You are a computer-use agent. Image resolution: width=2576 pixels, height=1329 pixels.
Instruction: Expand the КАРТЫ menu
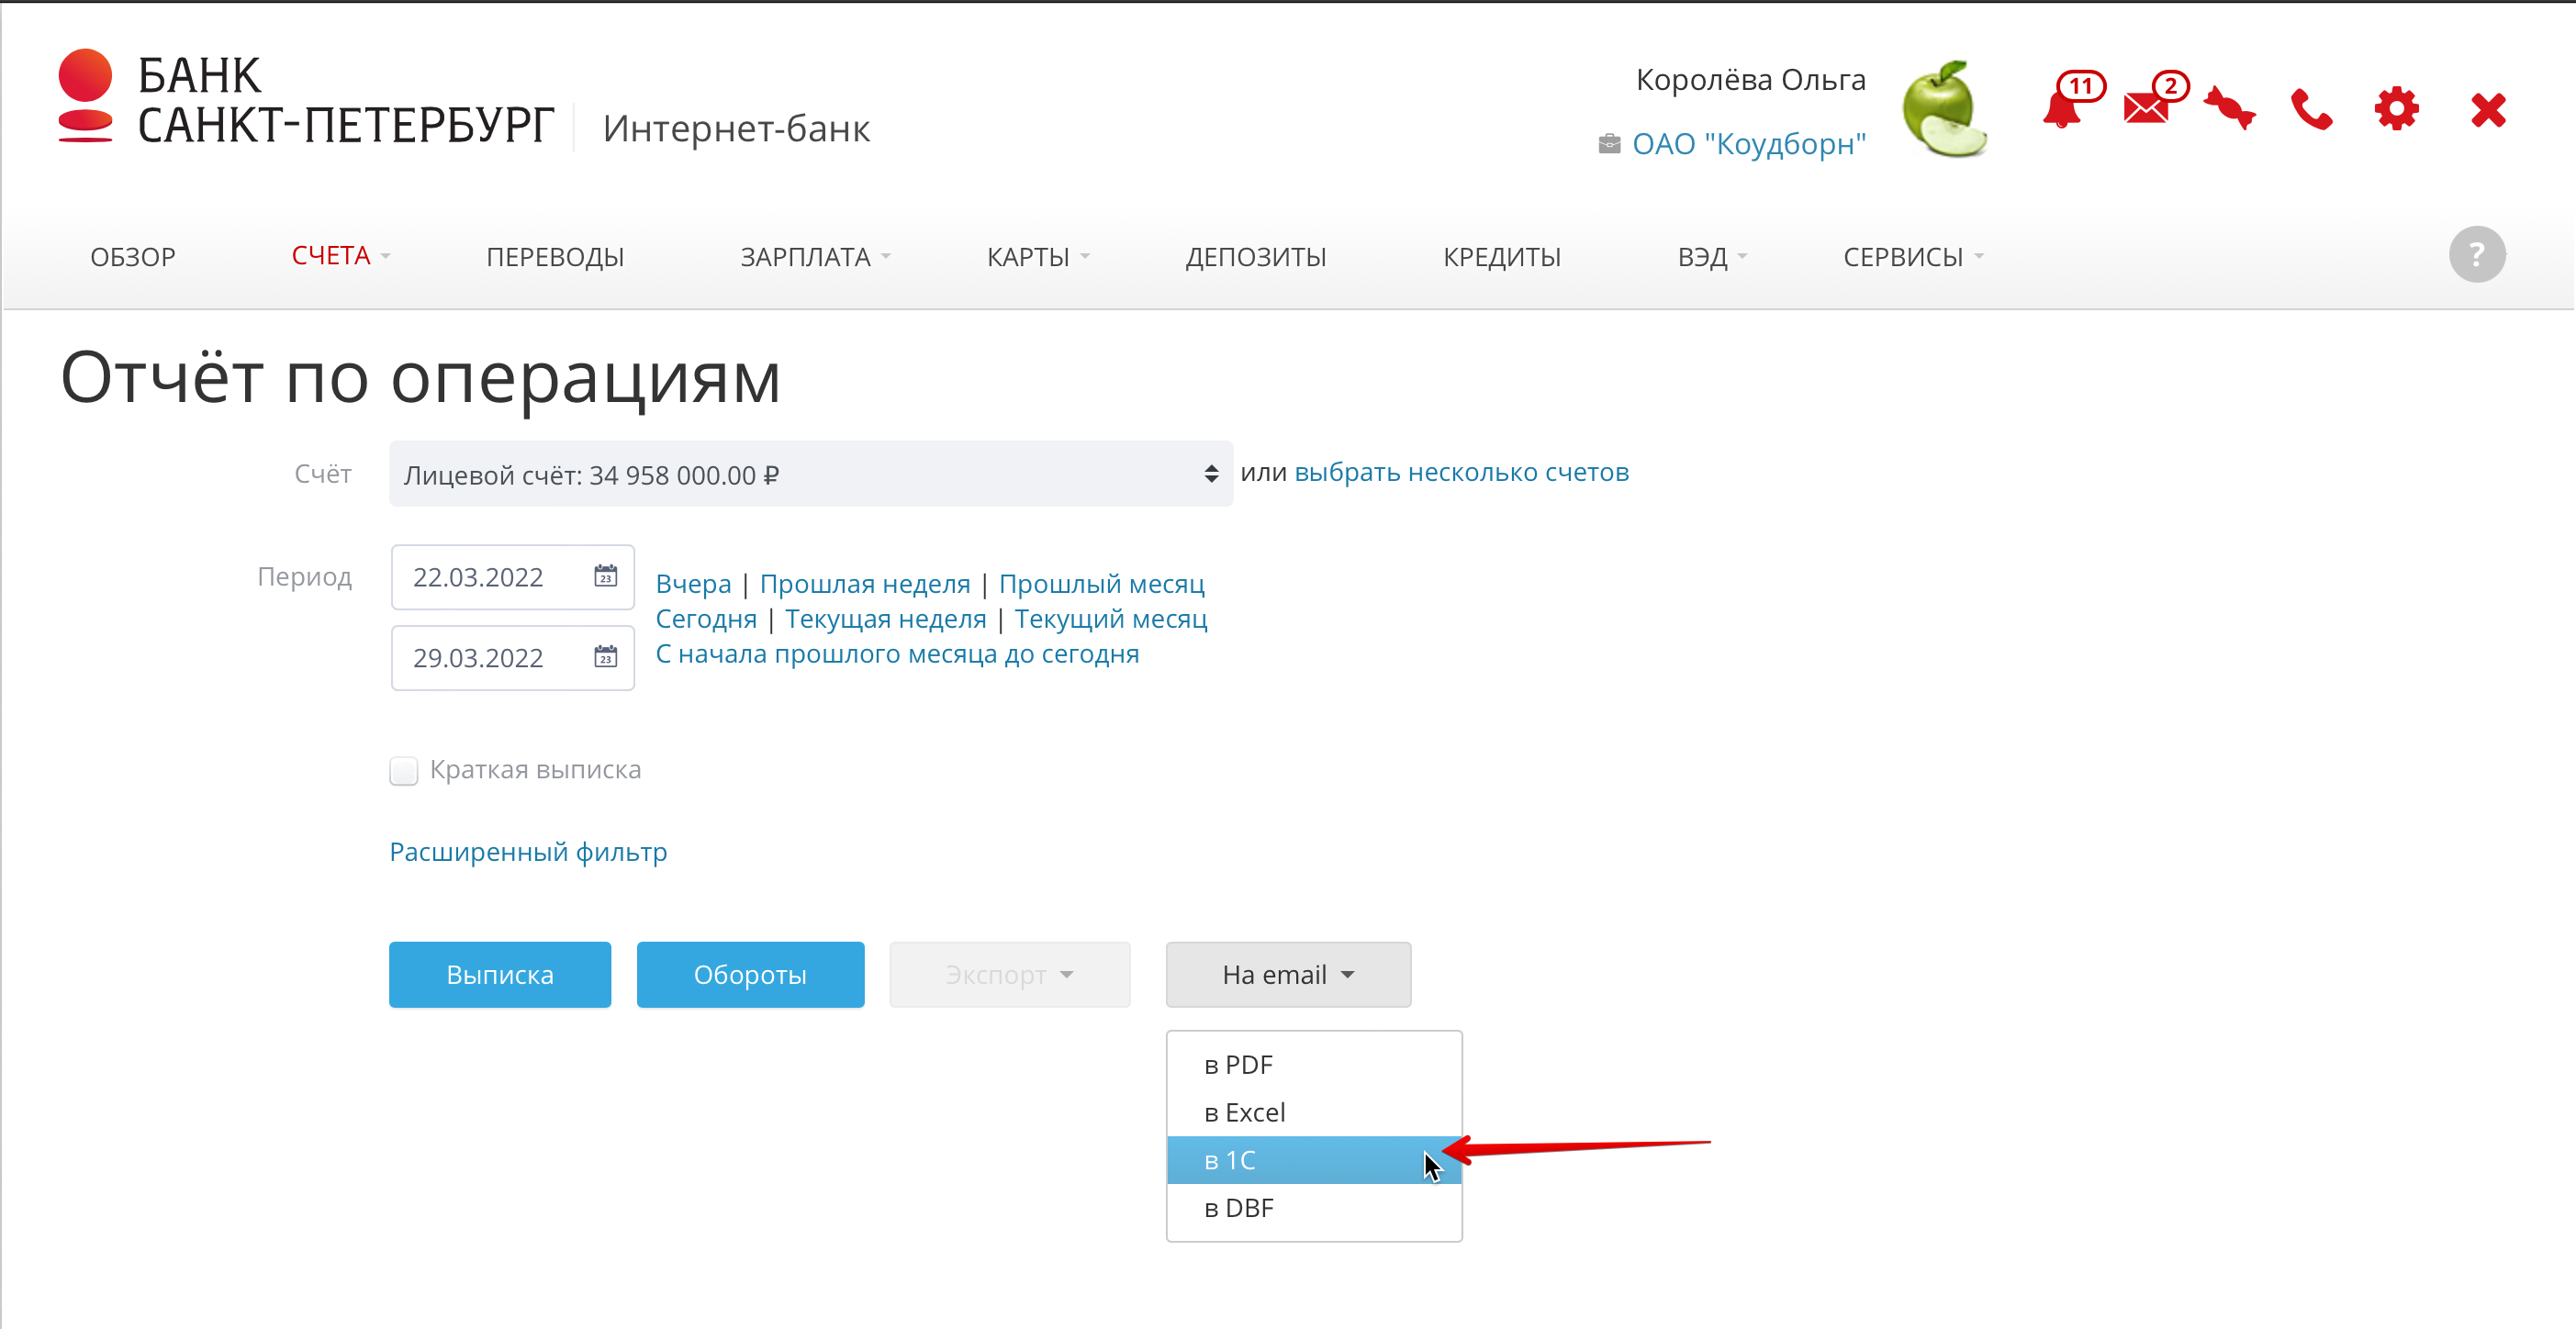(x=1038, y=257)
